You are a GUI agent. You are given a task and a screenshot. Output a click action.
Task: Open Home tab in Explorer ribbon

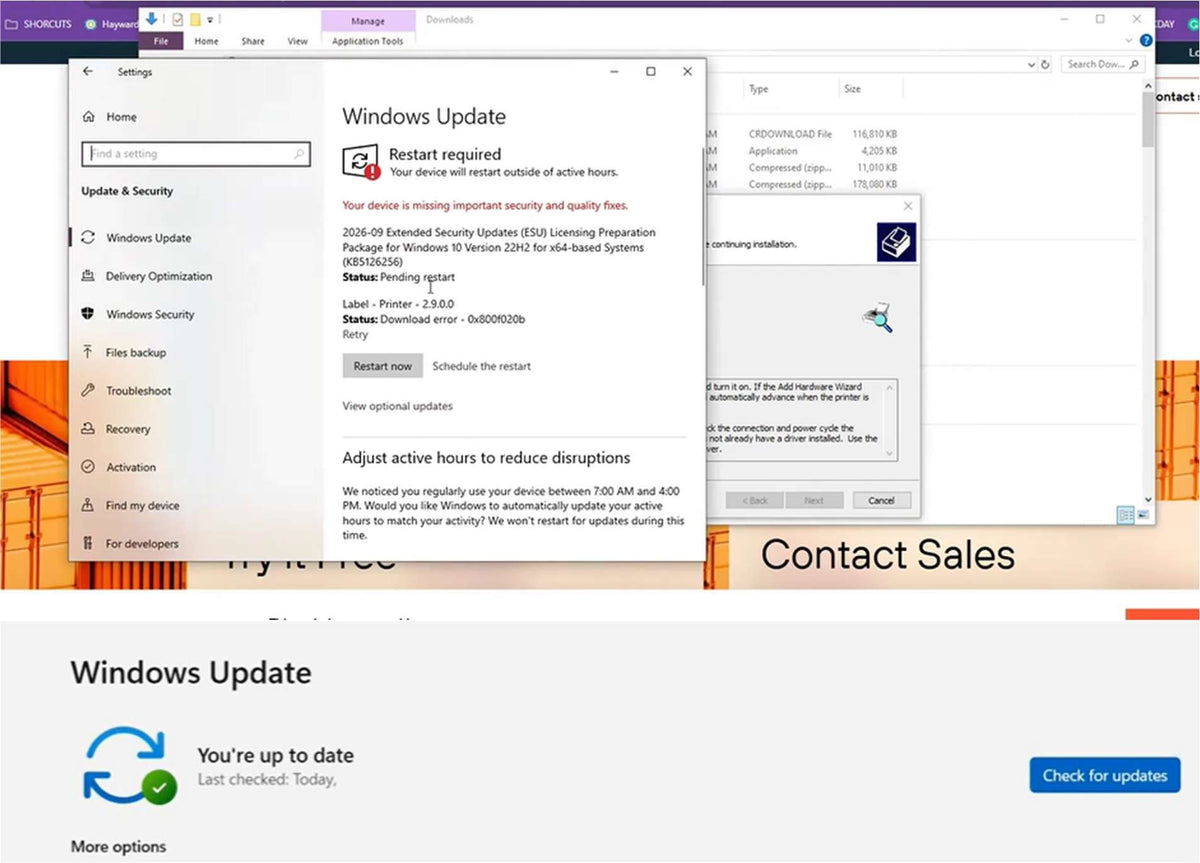207,41
